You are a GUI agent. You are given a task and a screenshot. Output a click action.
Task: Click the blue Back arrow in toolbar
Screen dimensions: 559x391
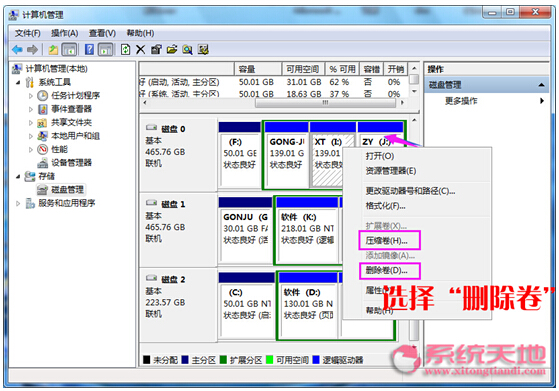[x=17, y=50]
